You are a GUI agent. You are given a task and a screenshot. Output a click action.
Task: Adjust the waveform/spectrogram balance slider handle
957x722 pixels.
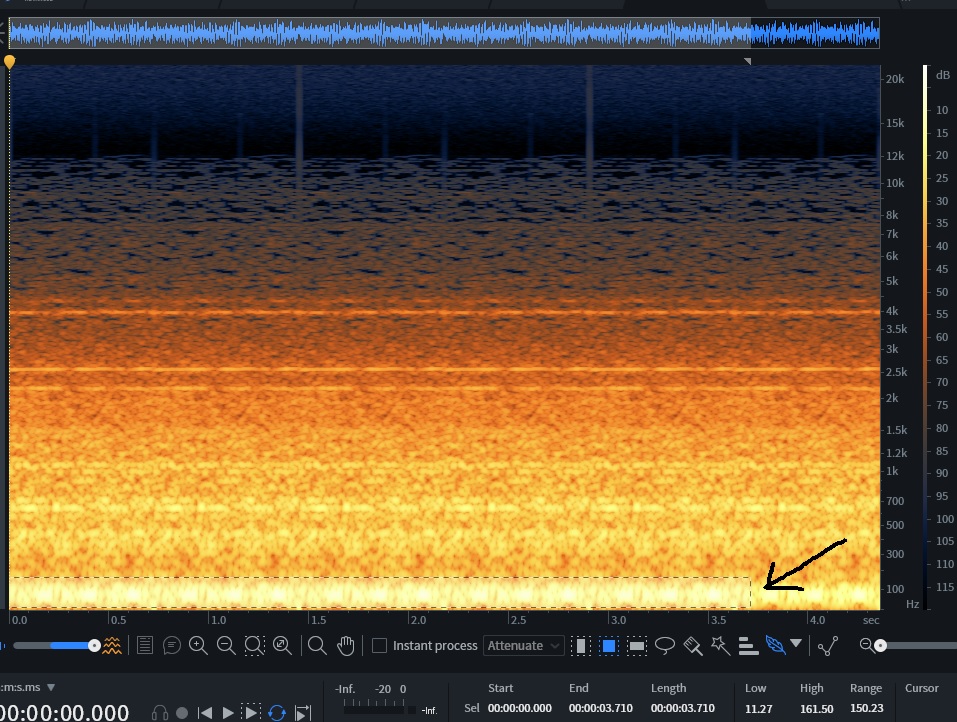click(x=94, y=645)
